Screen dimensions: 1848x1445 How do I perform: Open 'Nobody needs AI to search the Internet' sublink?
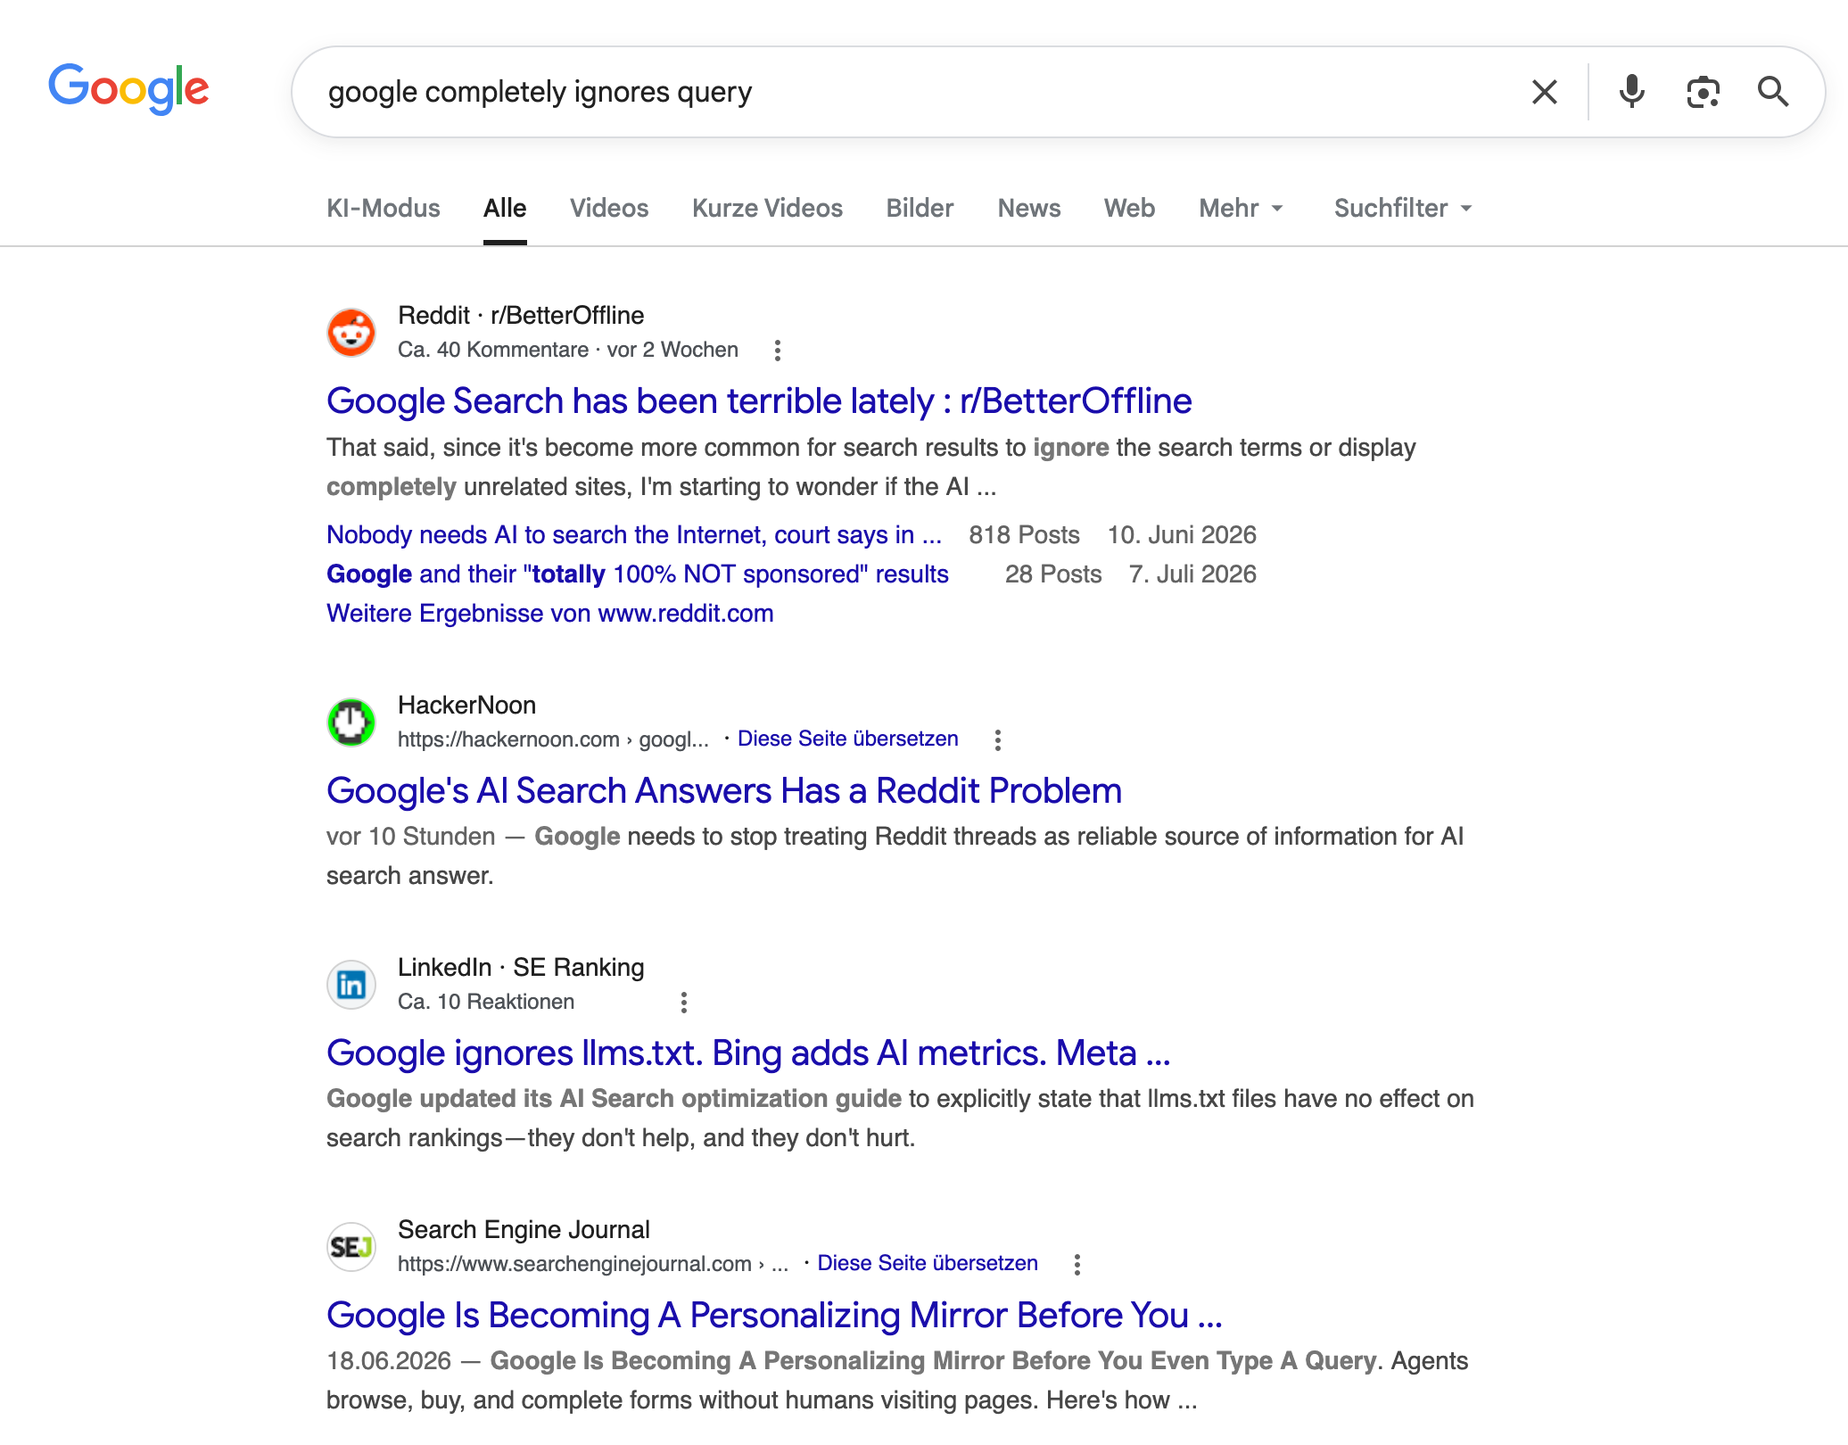pyautogui.click(x=634, y=535)
